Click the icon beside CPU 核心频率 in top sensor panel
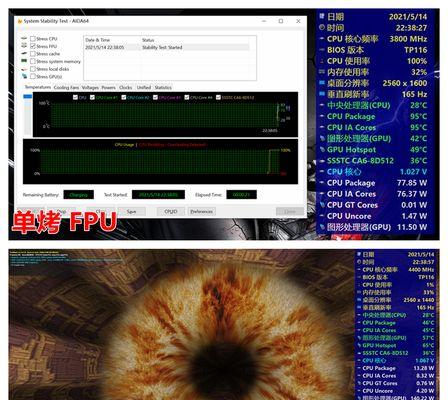This screenshot has height=400, width=448. pyautogui.click(x=322, y=39)
